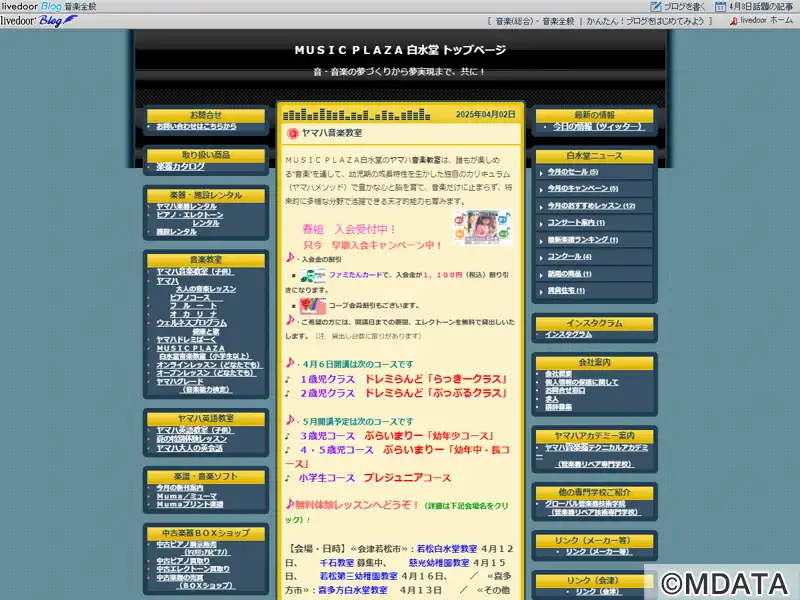Open Ｍｕｍａプリント楽譜 link
The width and height of the screenshot is (800, 600).
(x=190, y=504)
